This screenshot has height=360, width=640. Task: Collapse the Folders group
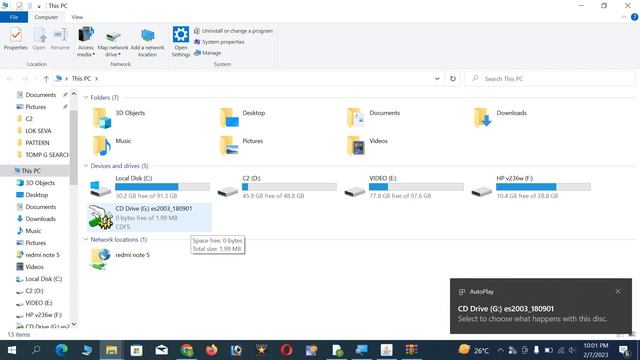(x=86, y=98)
